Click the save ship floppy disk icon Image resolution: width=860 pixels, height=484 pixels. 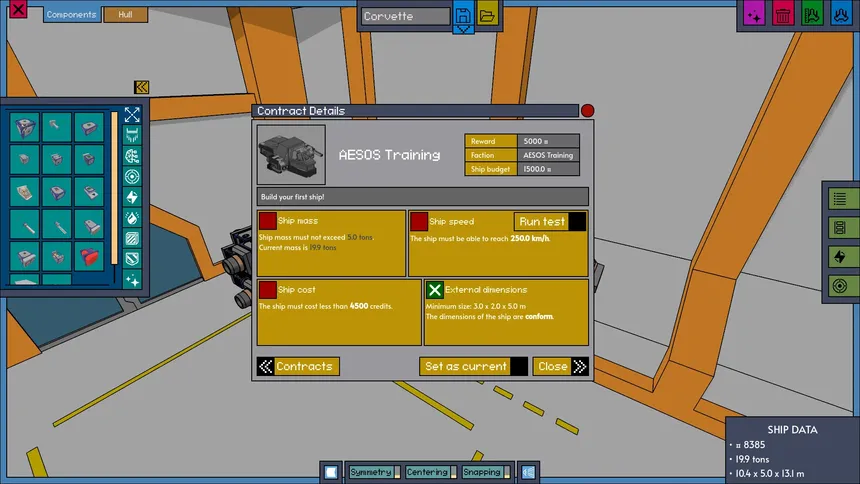(x=463, y=15)
